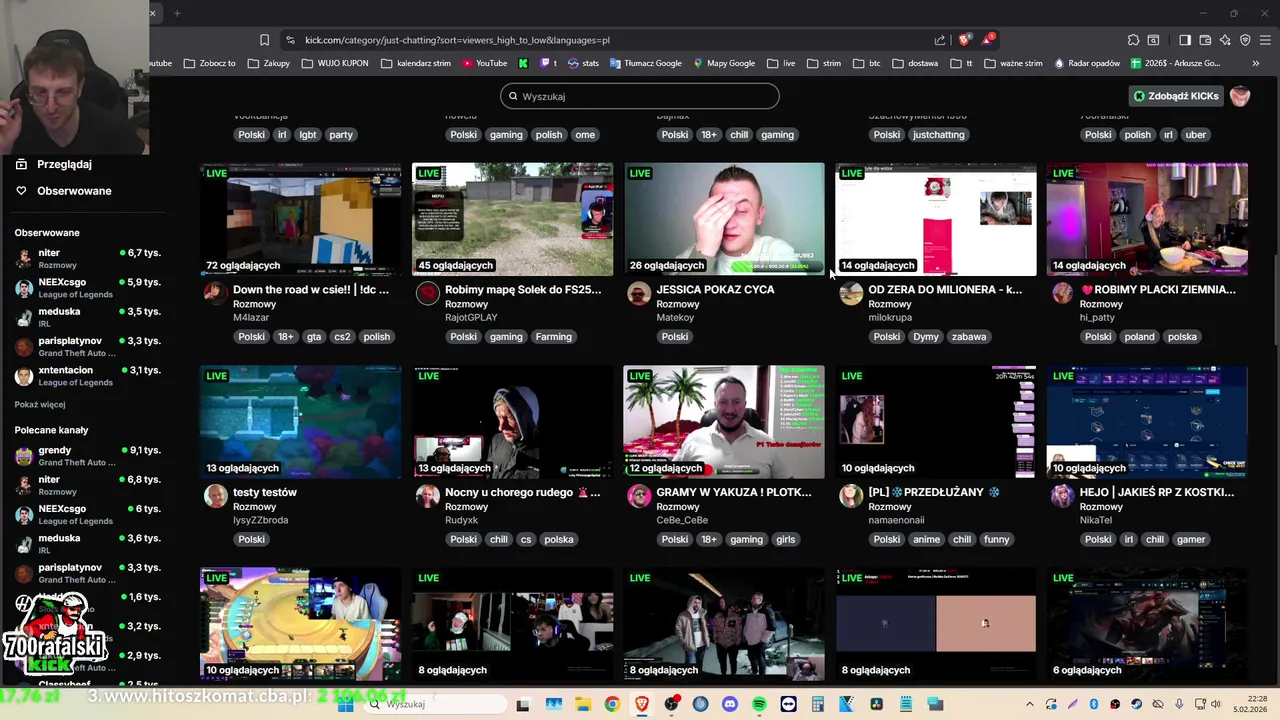Open HEJO JAKIEŚ RP Z KOSTKI stream title
Viewport: 1280px width, 720px height.
click(1157, 492)
